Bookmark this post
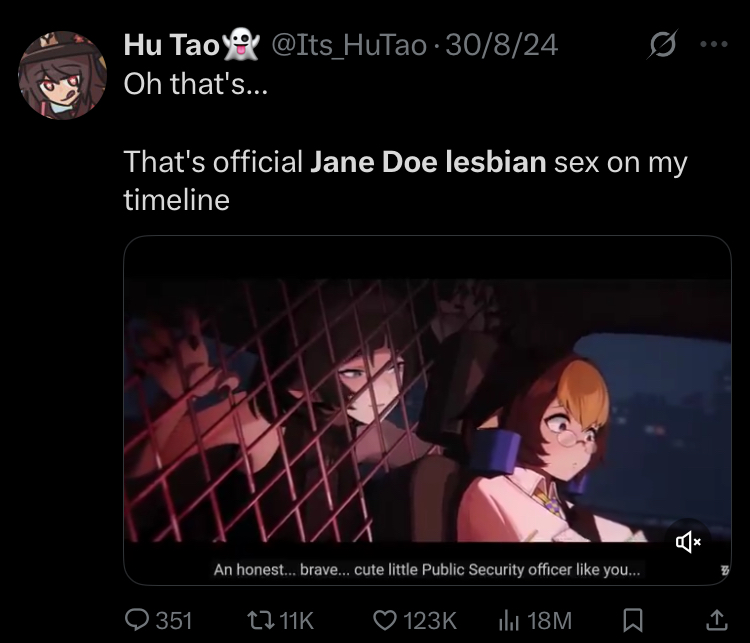 coord(633,620)
